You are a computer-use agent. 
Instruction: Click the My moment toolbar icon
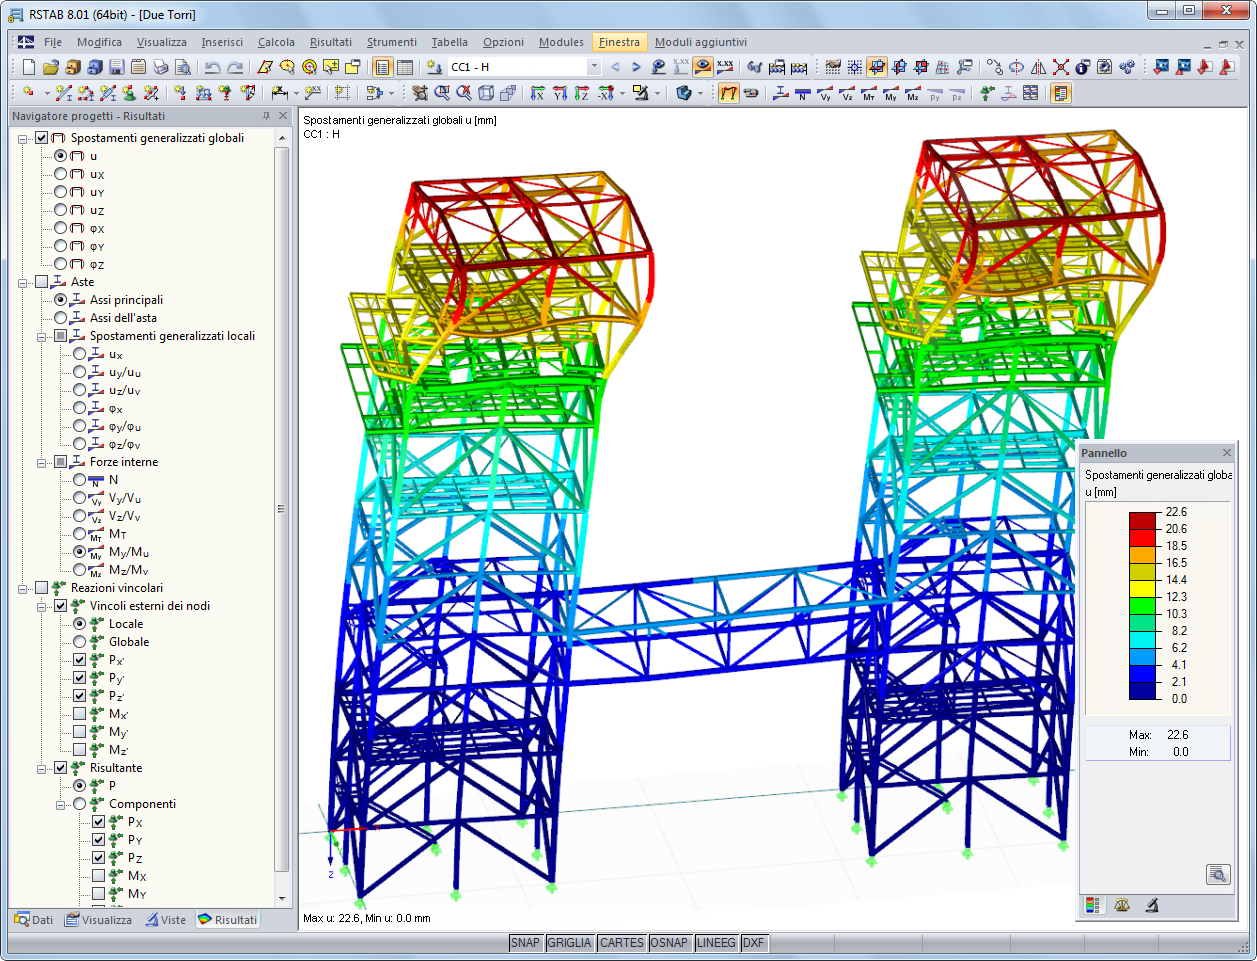coord(890,94)
